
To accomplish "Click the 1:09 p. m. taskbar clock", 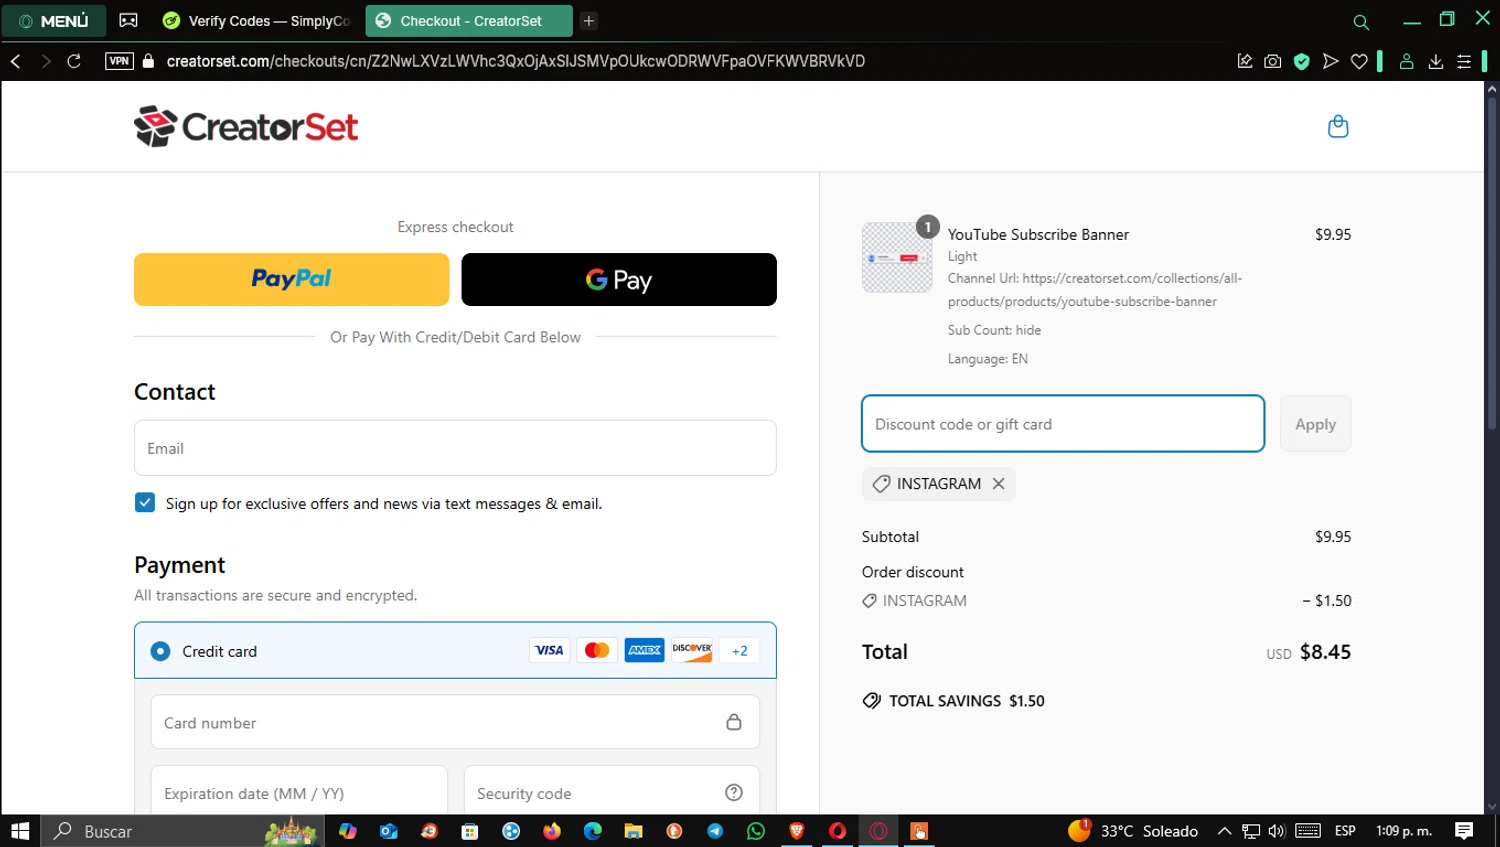I will click(x=1404, y=831).
